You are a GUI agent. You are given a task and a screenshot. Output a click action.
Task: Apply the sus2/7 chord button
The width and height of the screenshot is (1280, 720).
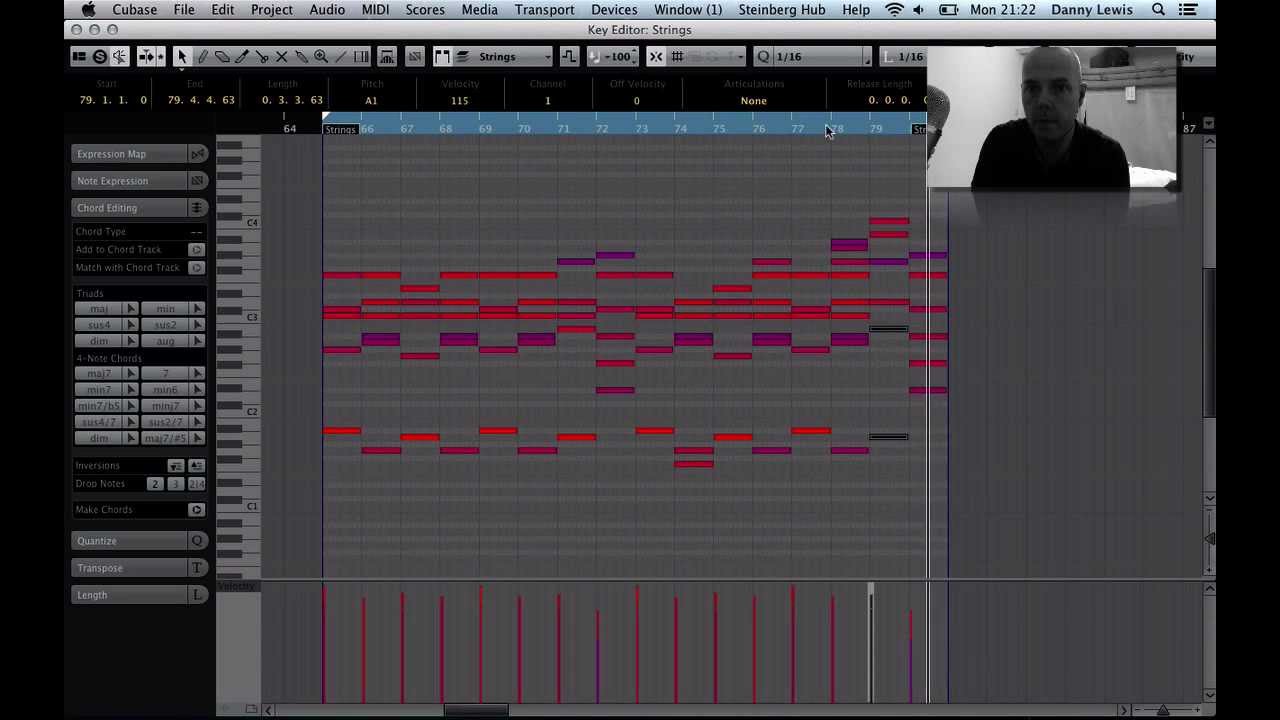[165, 422]
